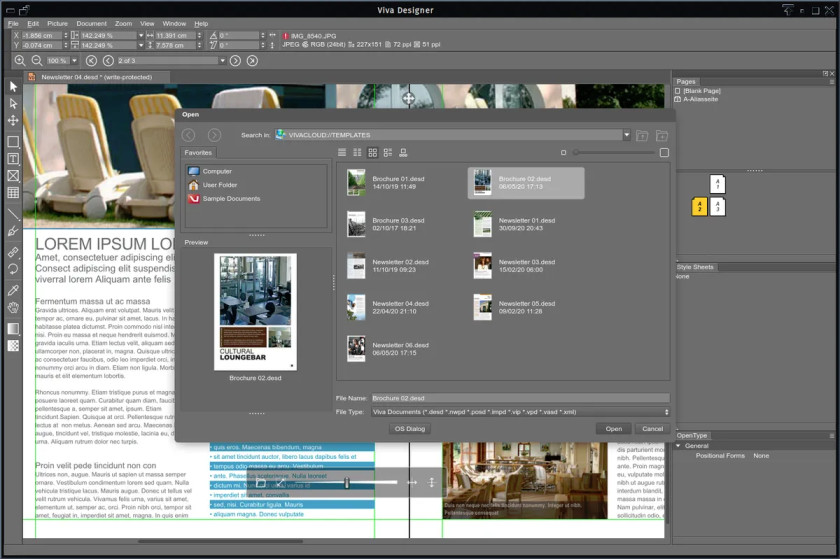Click the File Name input field

coord(520,398)
